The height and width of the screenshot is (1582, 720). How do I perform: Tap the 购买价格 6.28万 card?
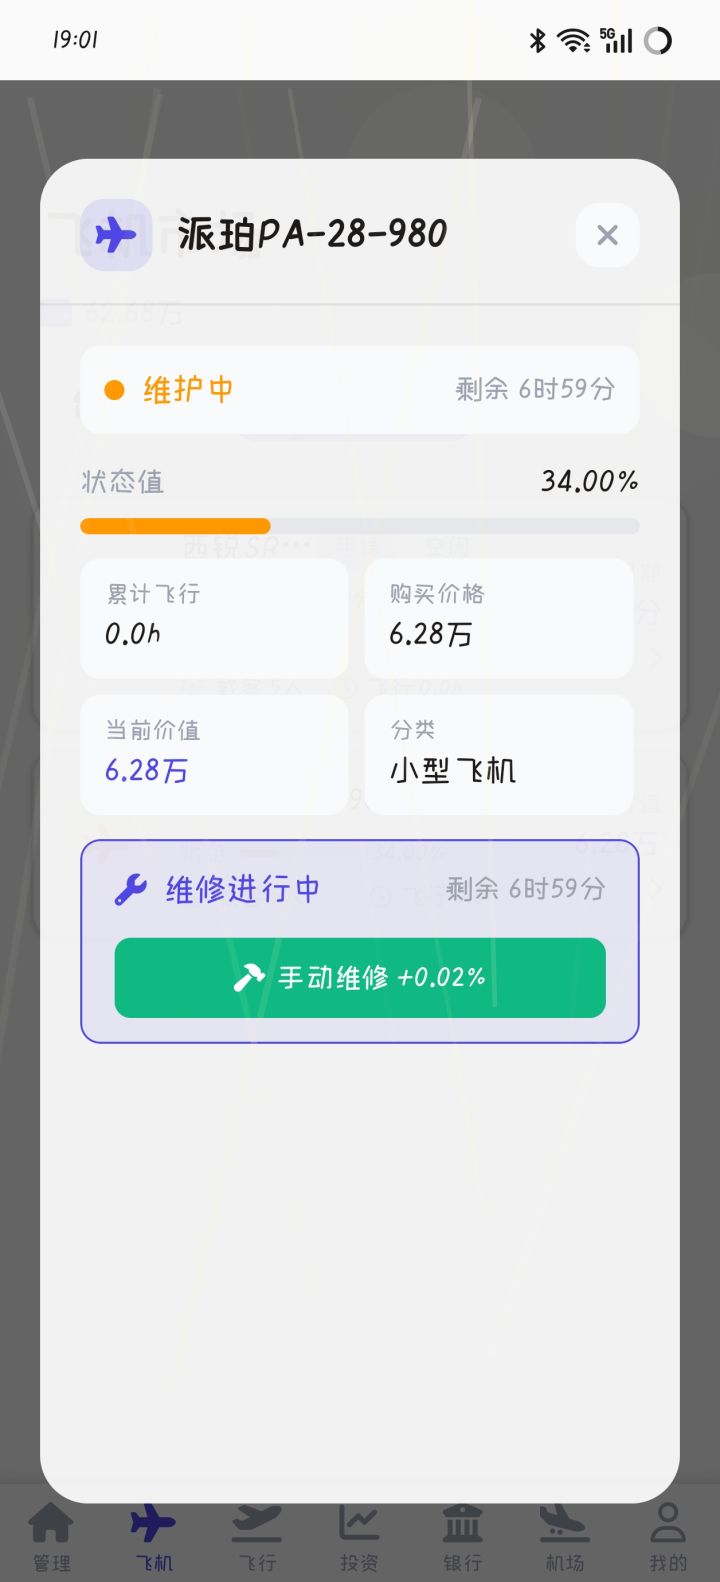[498, 617]
